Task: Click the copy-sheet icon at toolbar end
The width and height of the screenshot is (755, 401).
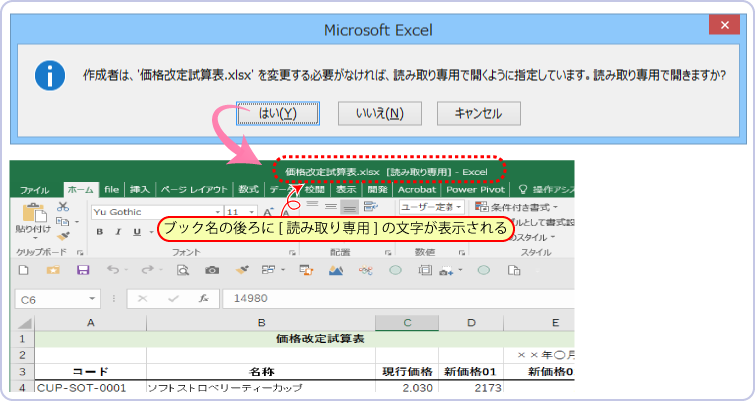Action: tap(514, 270)
